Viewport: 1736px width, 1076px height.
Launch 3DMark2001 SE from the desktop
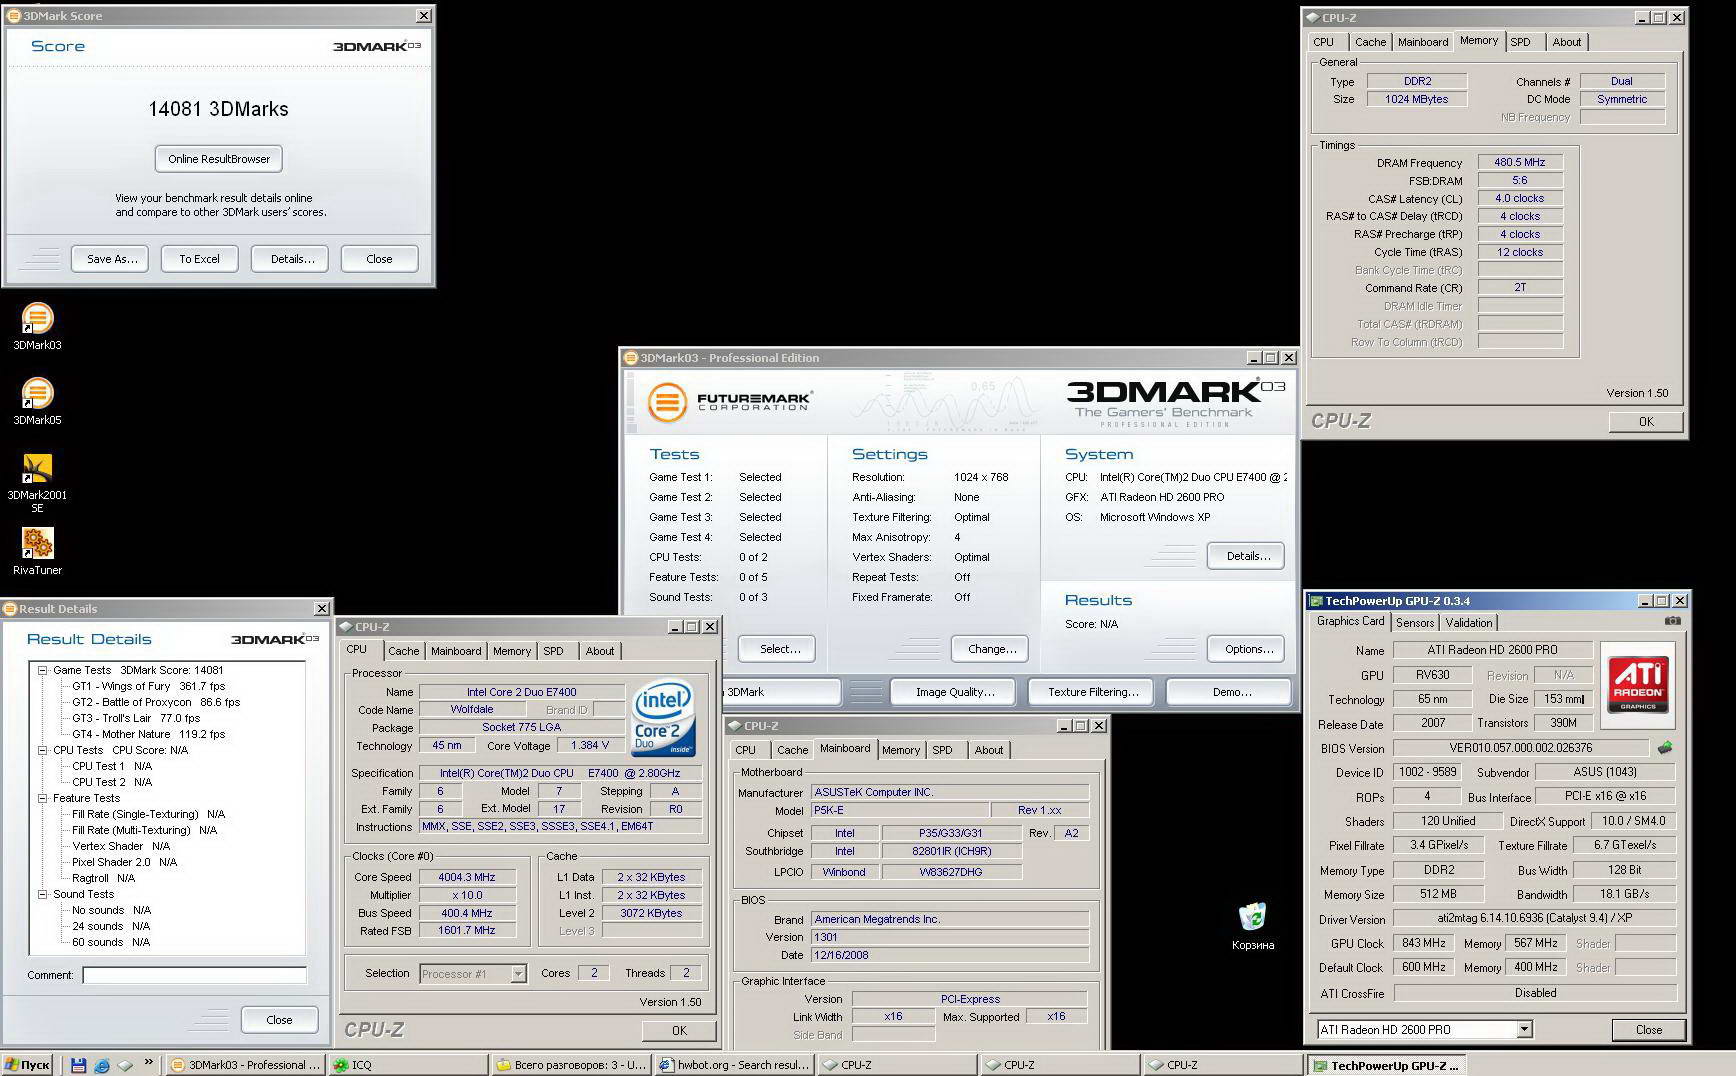[x=37, y=483]
